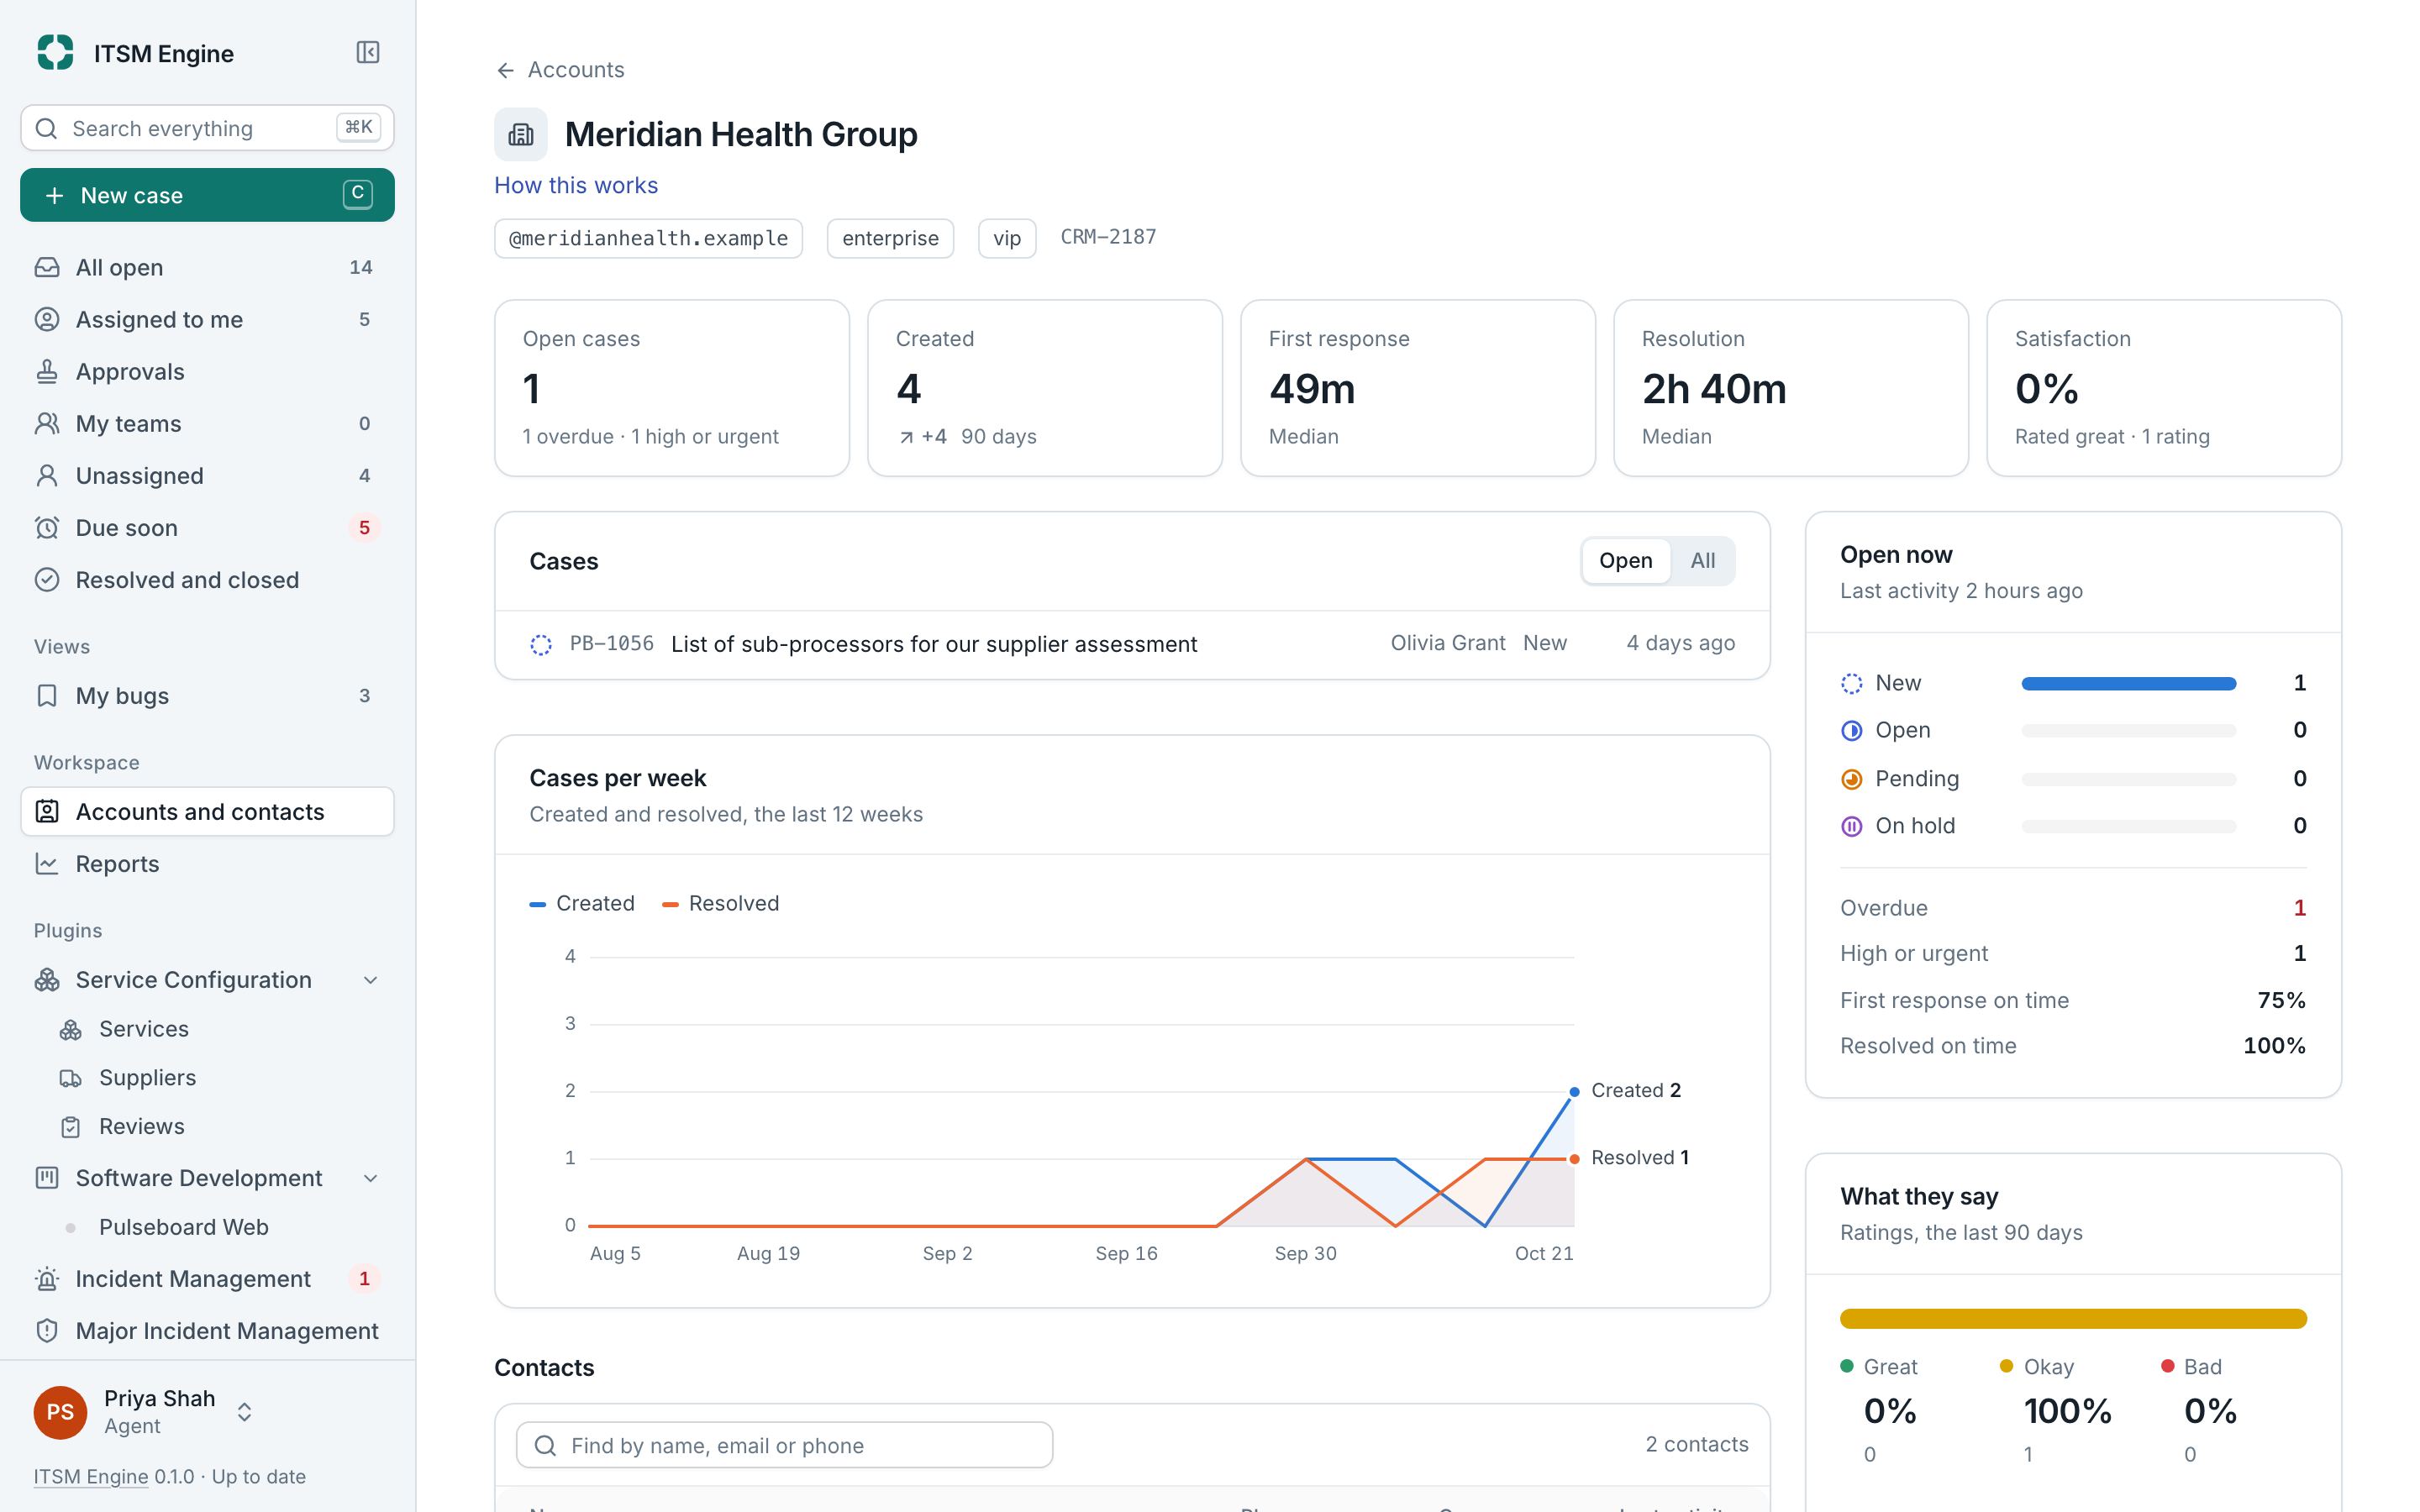Open Pulseboard Web project
This screenshot has height=1512, width=2420.
207,1227
